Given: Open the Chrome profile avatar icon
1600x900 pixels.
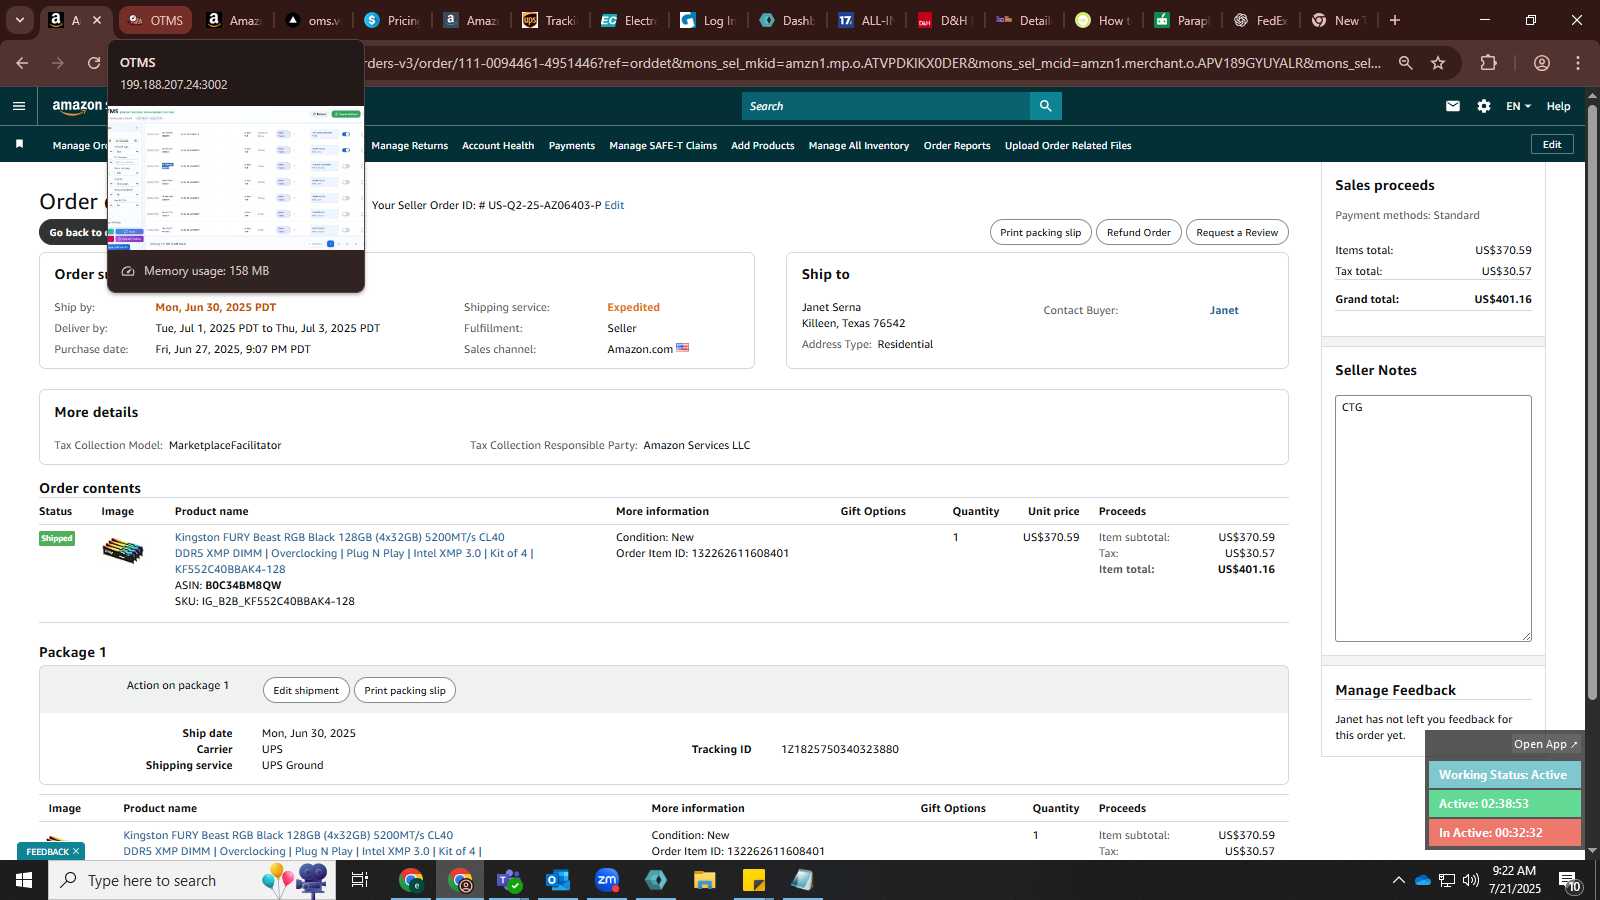Looking at the screenshot, I should pos(1542,63).
